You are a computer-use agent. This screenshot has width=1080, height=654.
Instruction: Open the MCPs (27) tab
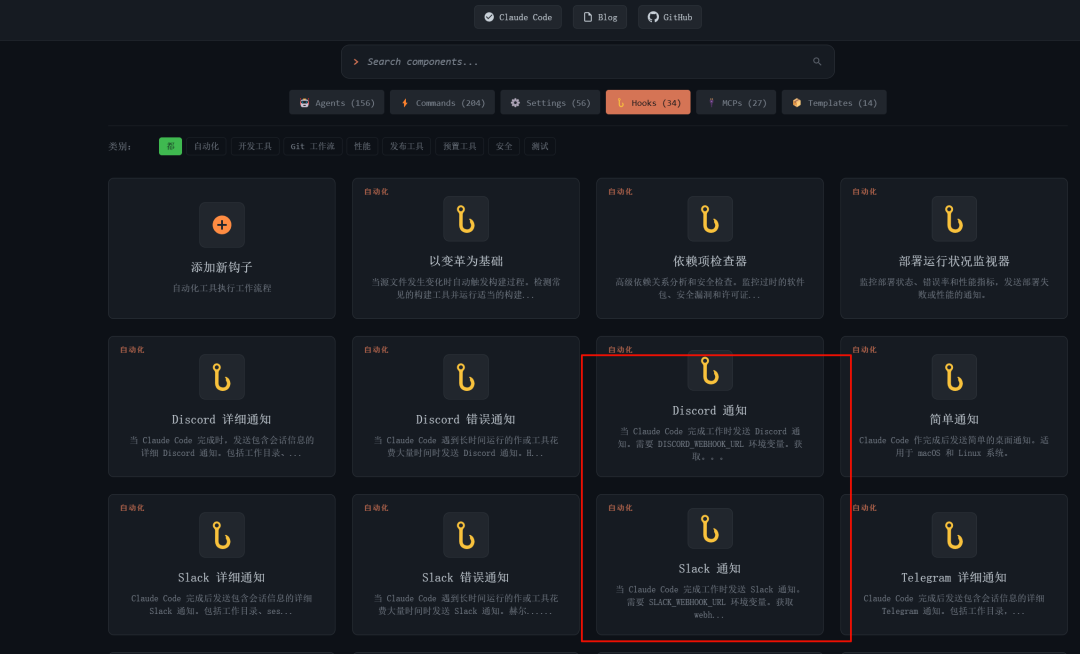(736, 103)
